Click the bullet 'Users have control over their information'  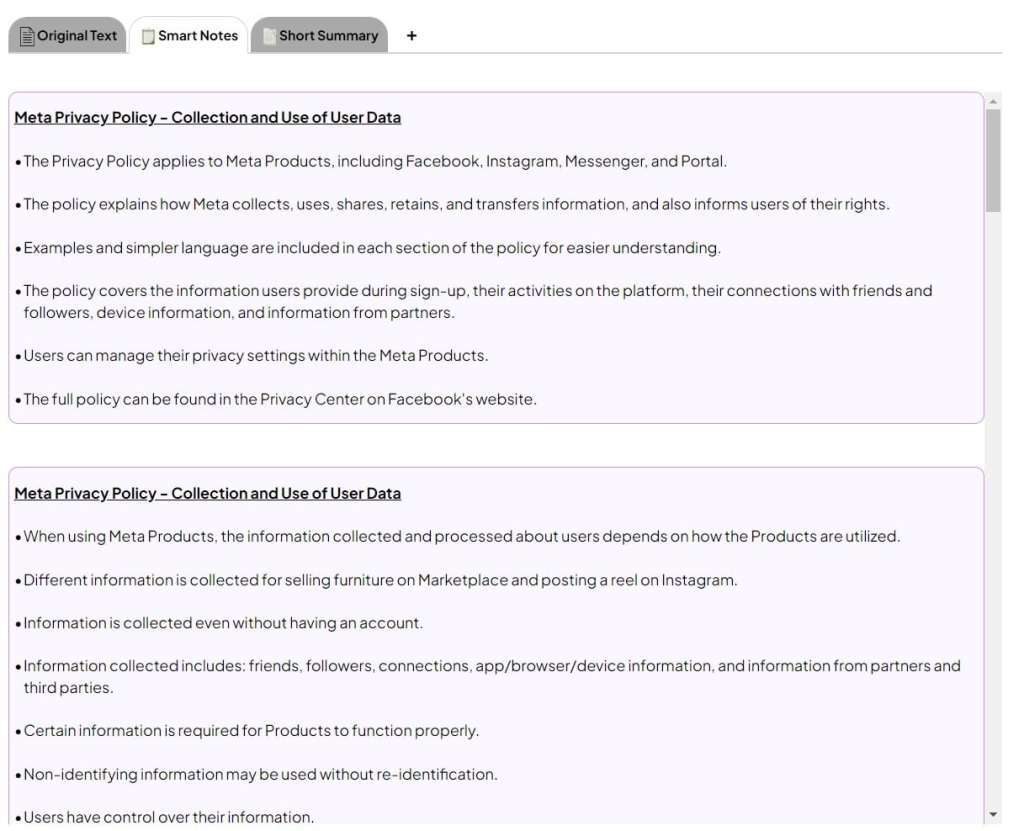168,817
